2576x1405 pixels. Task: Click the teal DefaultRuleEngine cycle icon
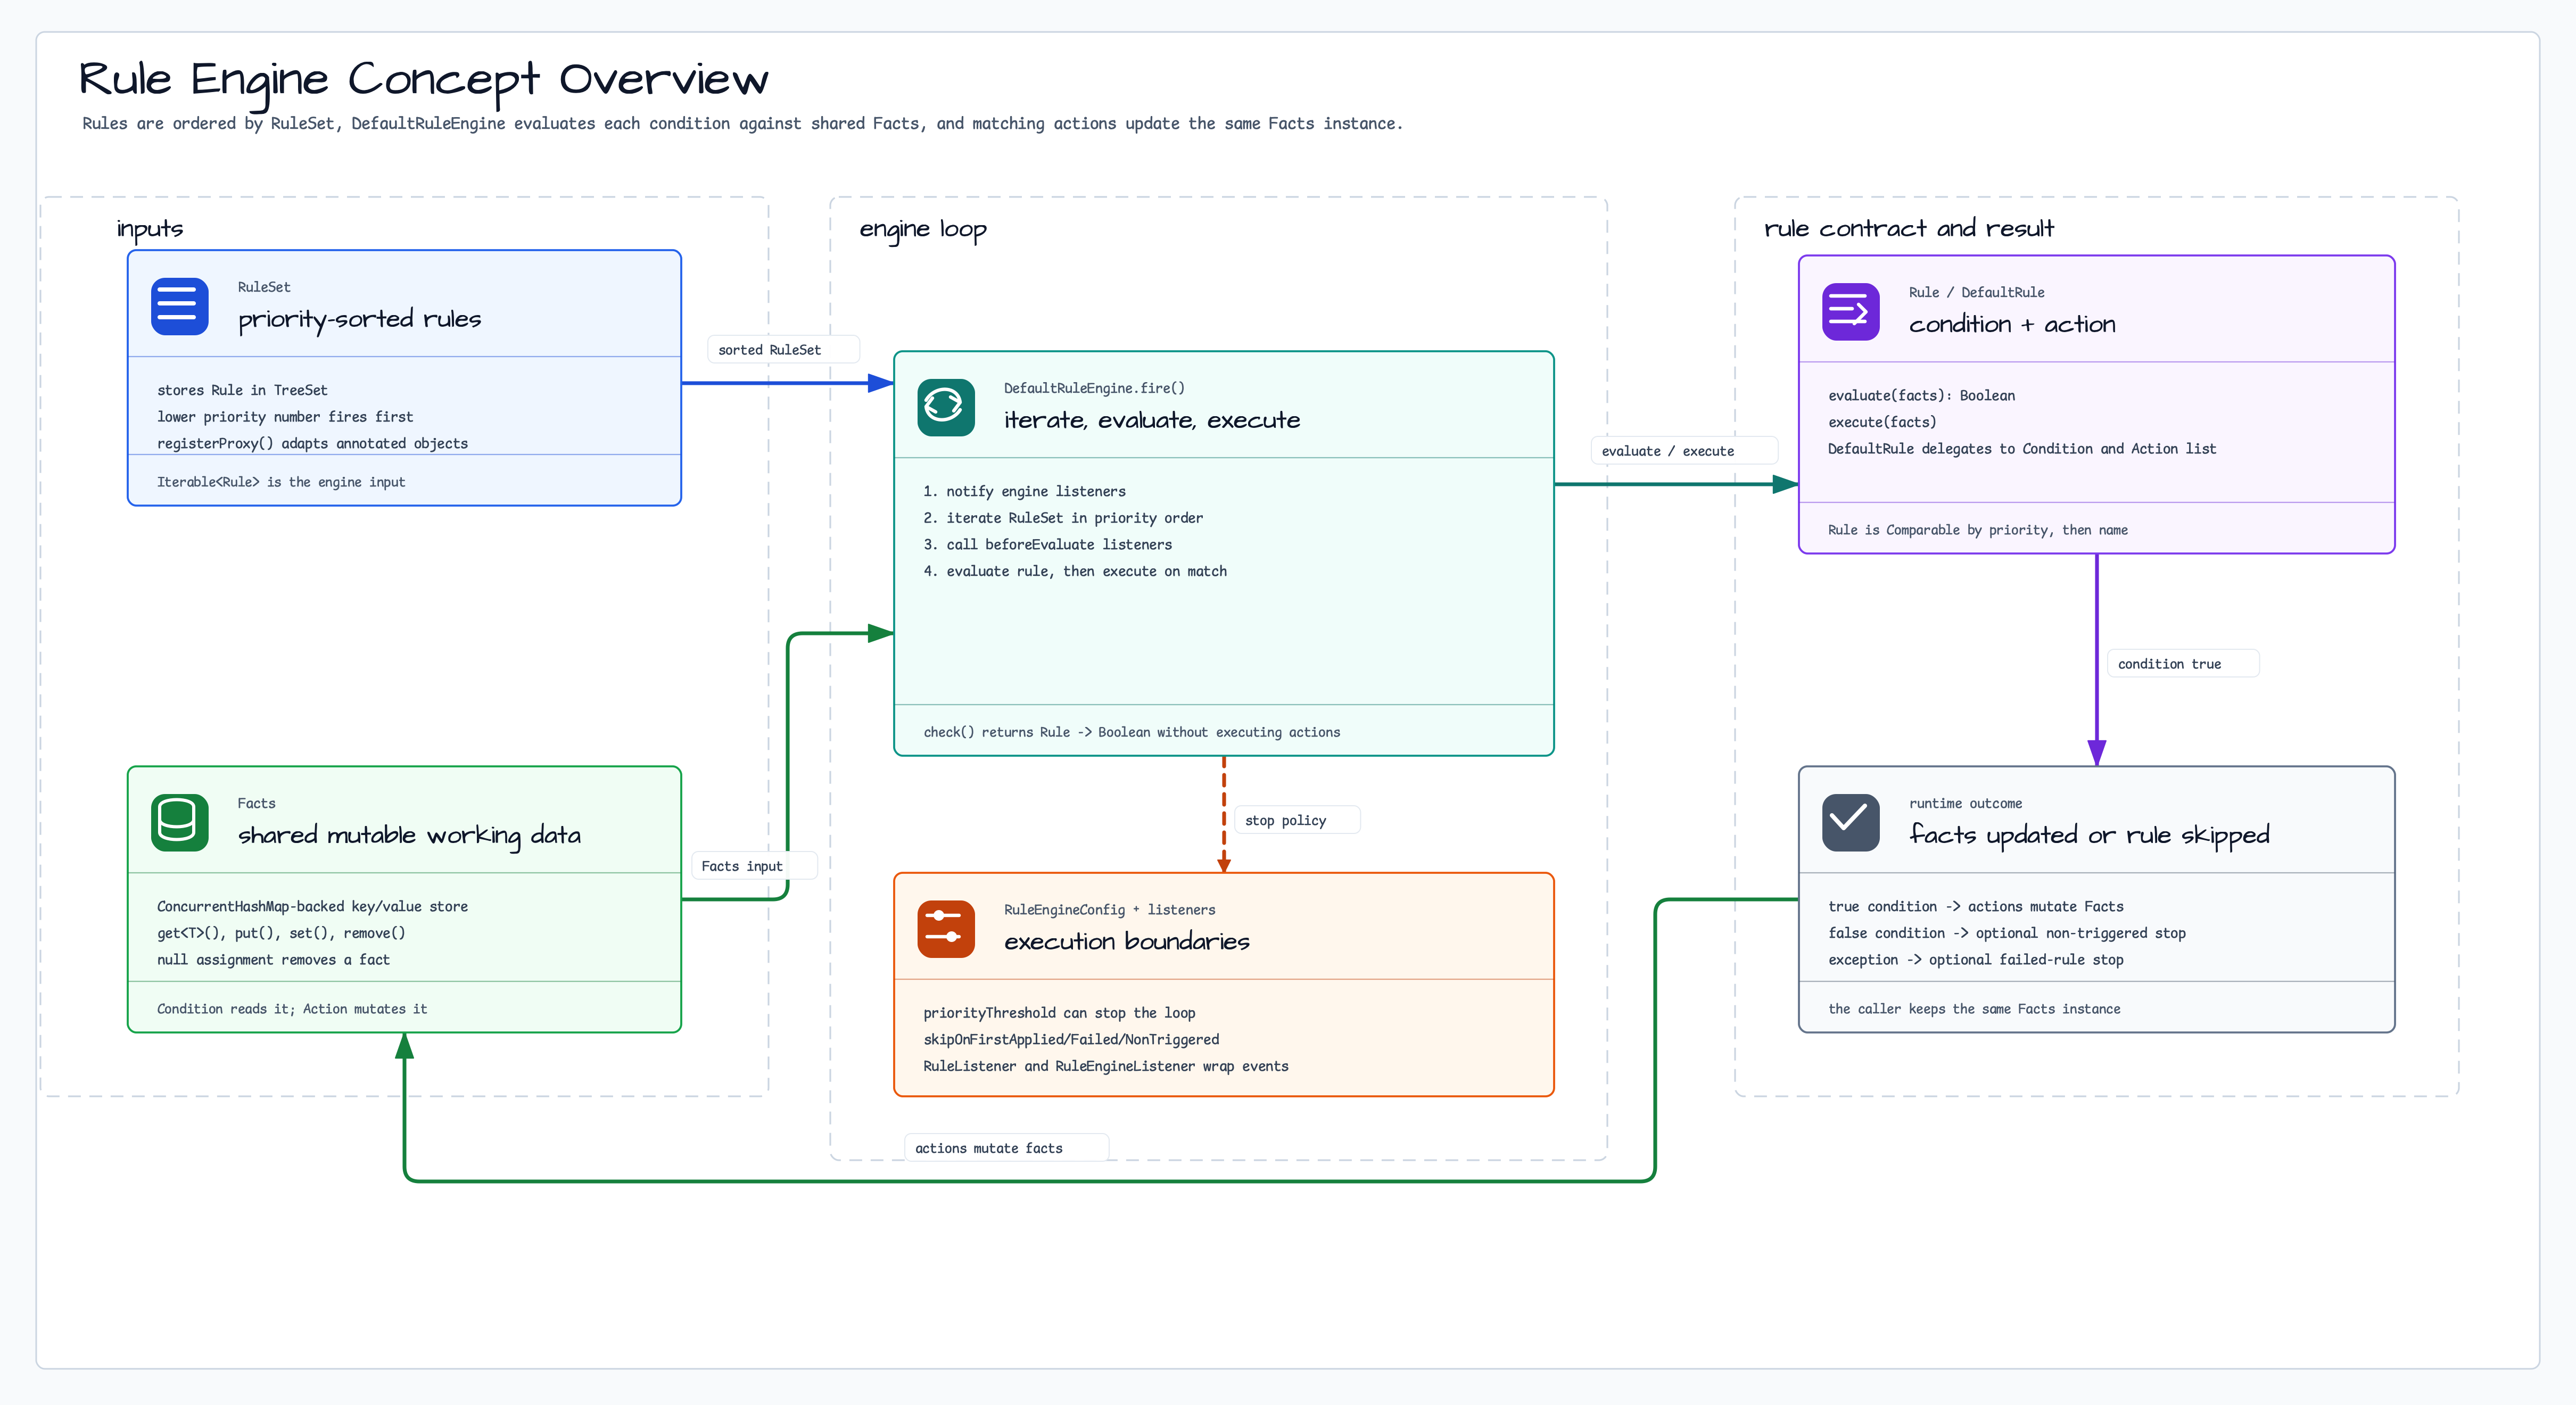(x=946, y=407)
